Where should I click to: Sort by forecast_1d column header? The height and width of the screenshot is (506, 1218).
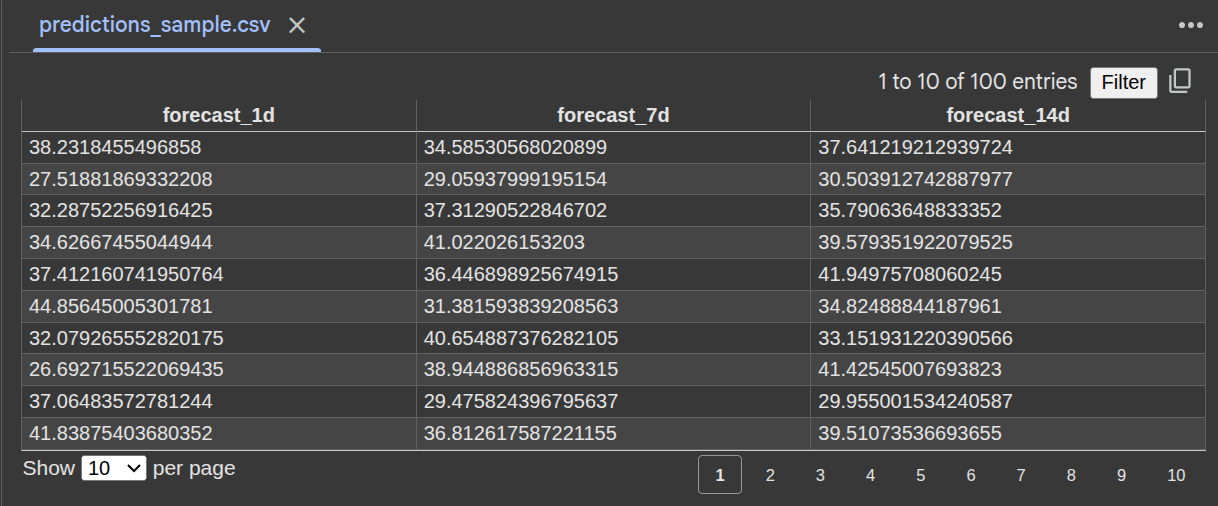pos(218,115)
